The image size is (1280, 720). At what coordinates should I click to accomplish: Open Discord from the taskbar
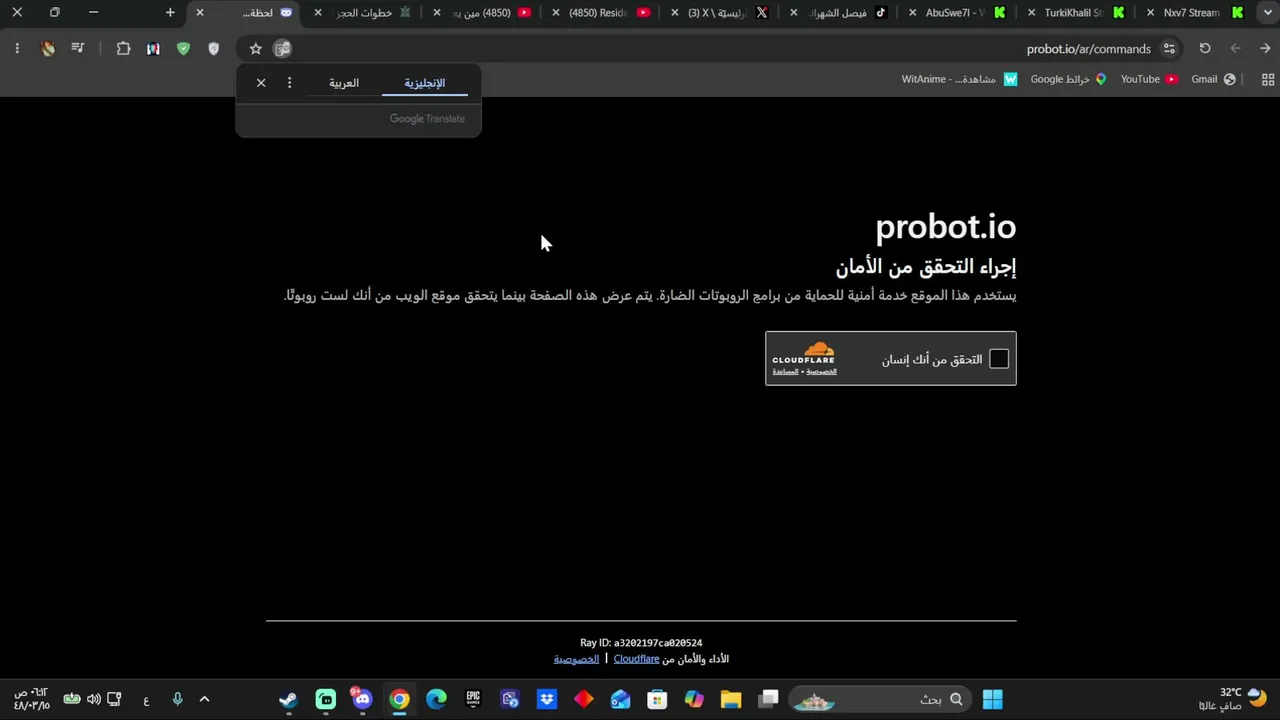click(362, 698)
